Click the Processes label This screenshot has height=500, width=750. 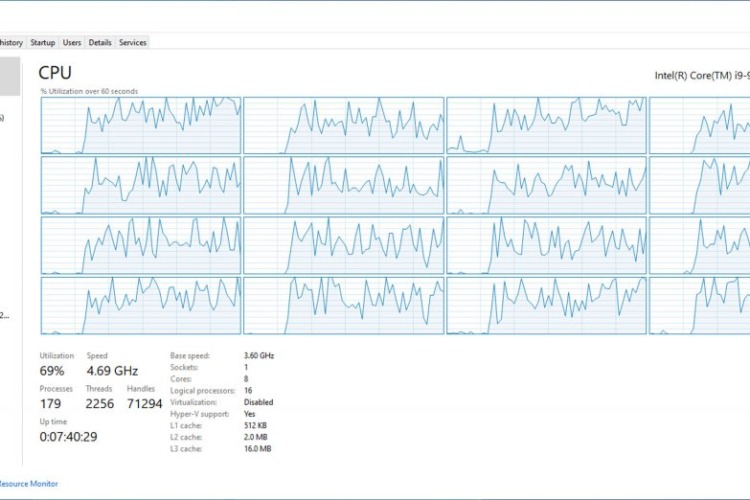click(x=56, y=389)
